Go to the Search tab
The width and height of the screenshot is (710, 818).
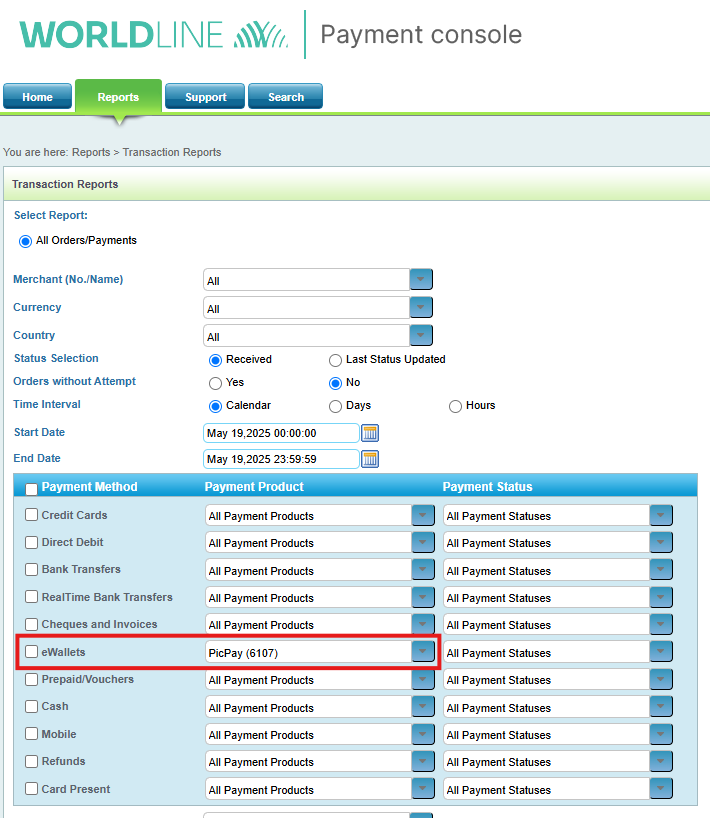click(x=286, y=97)
